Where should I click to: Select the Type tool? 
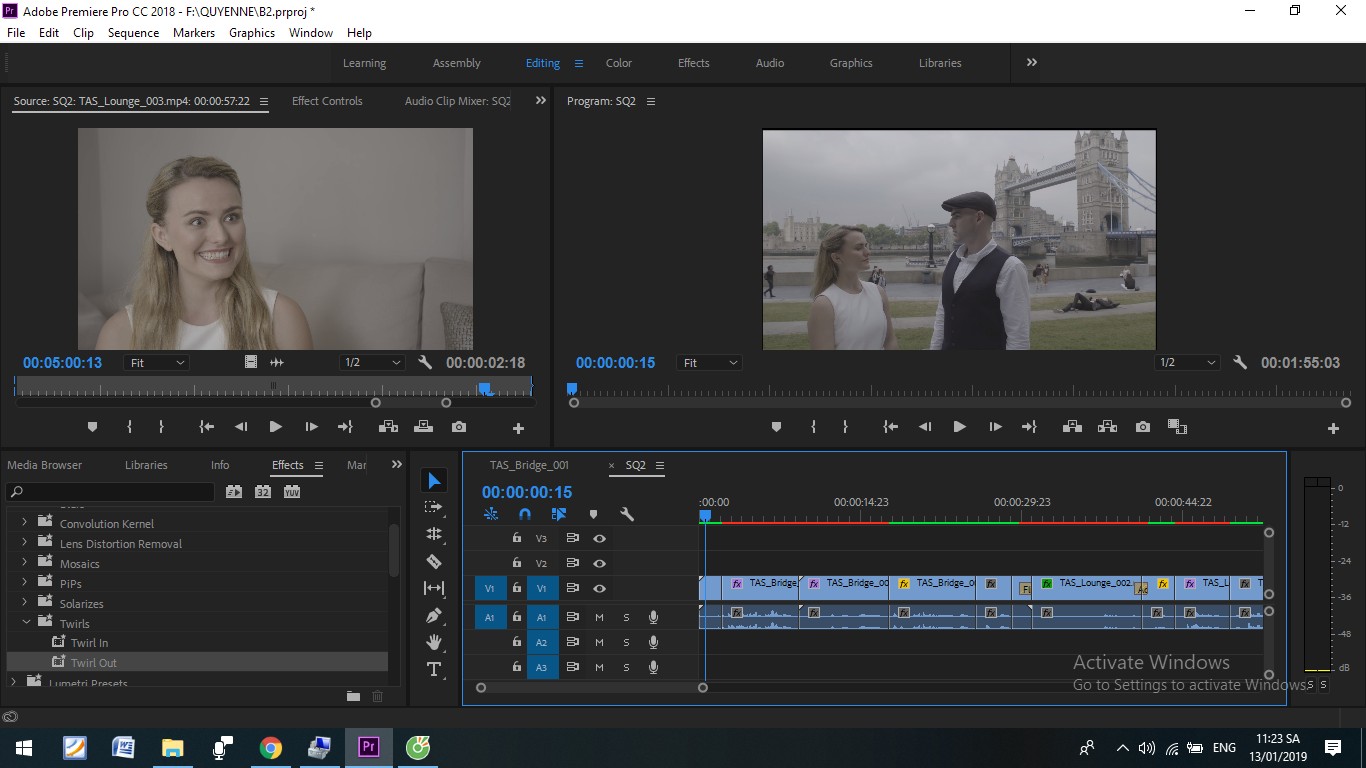click(434, 669)
